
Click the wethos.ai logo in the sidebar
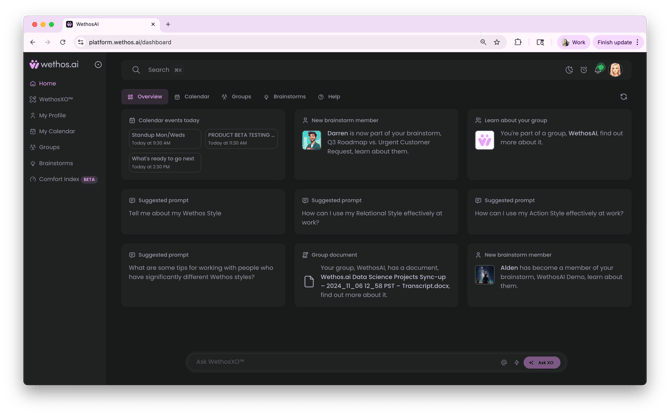(x=54, y=64)
